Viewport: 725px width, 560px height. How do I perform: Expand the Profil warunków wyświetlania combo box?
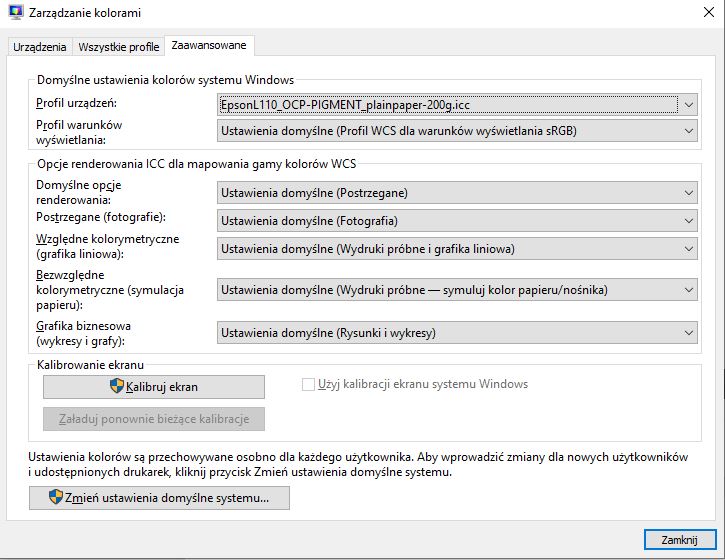(457, 131)
